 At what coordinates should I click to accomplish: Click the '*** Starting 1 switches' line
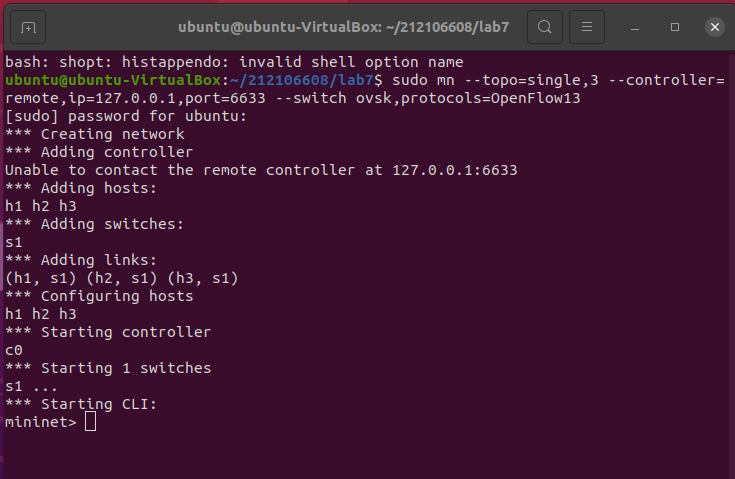pos(108,368)
